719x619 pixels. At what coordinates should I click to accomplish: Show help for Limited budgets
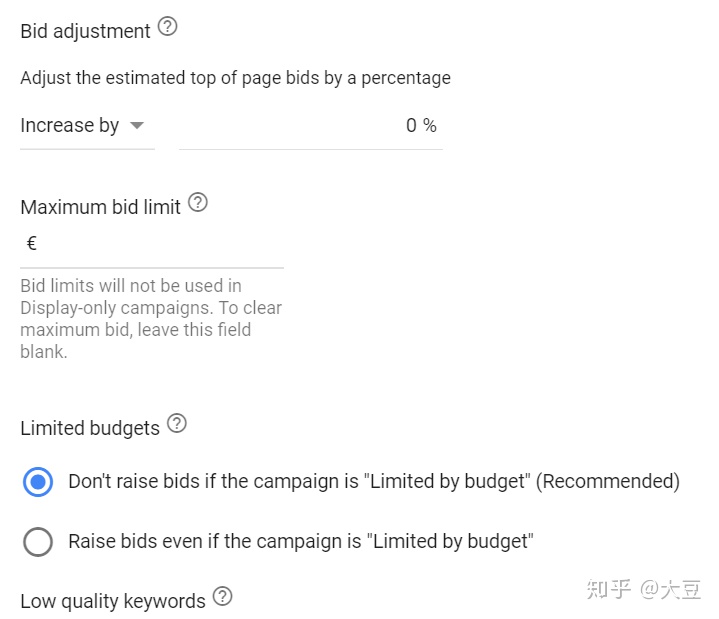point(177,423)
